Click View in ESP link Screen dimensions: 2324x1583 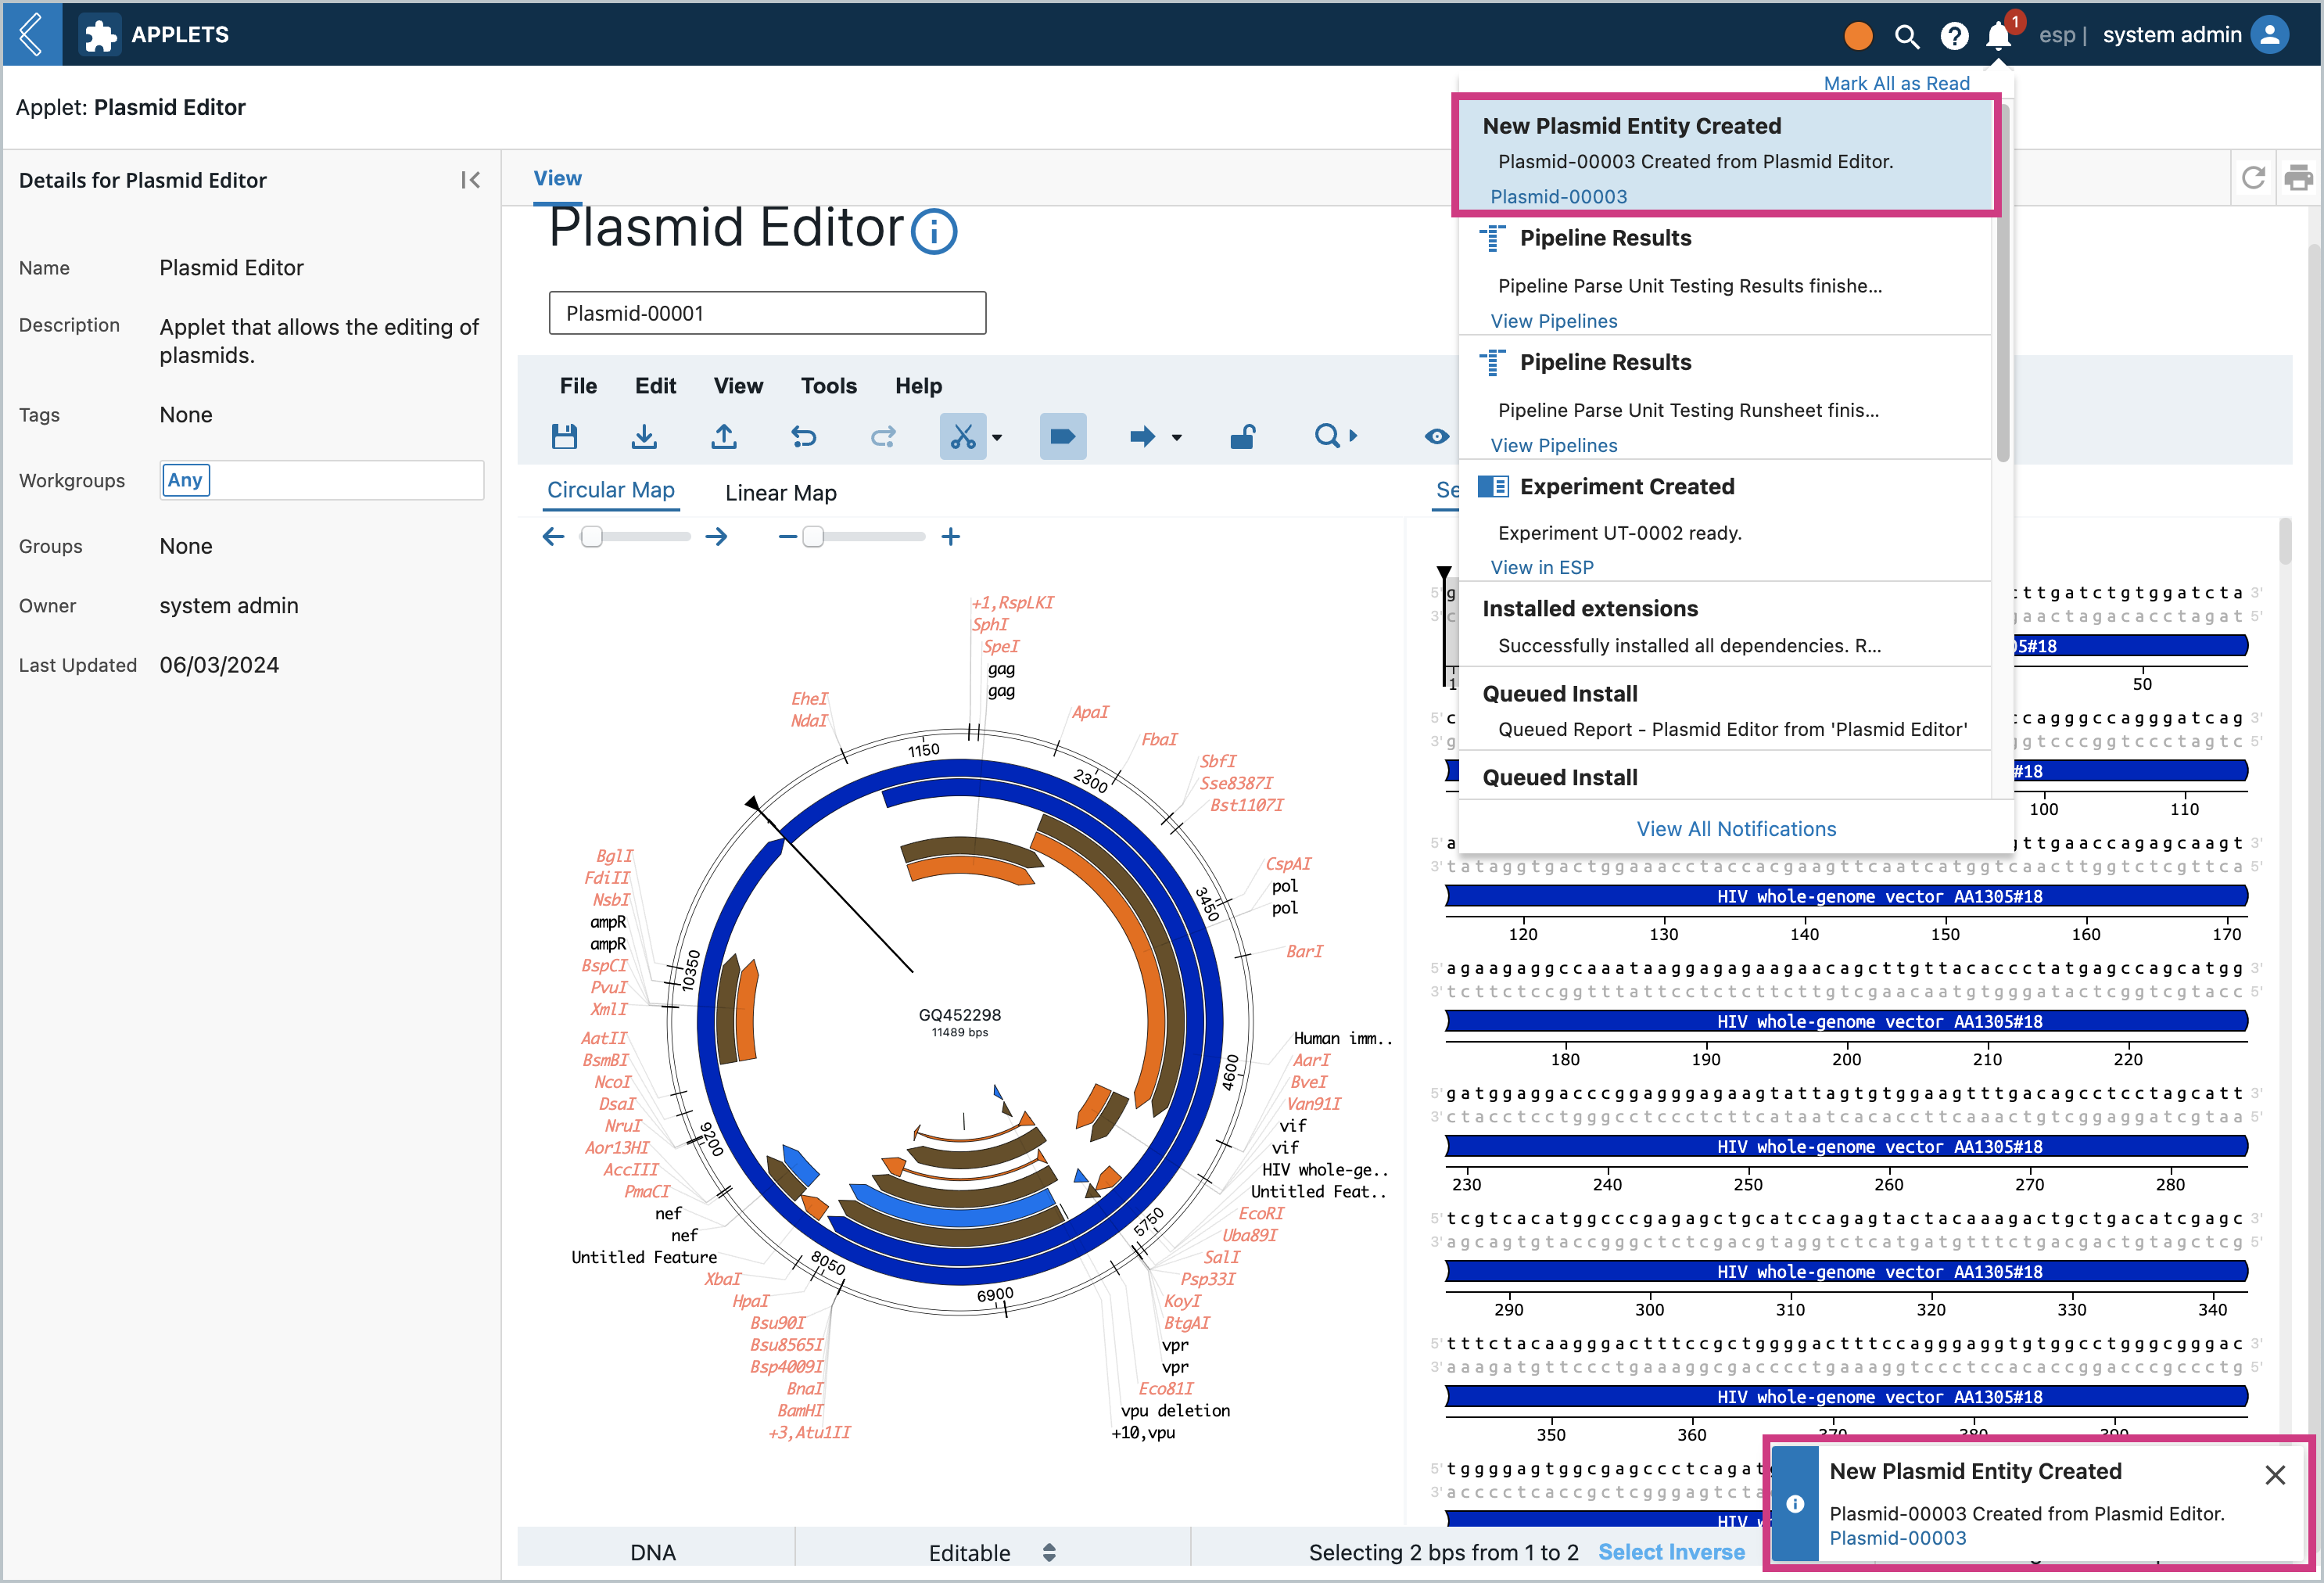[x=1541, y=567]
